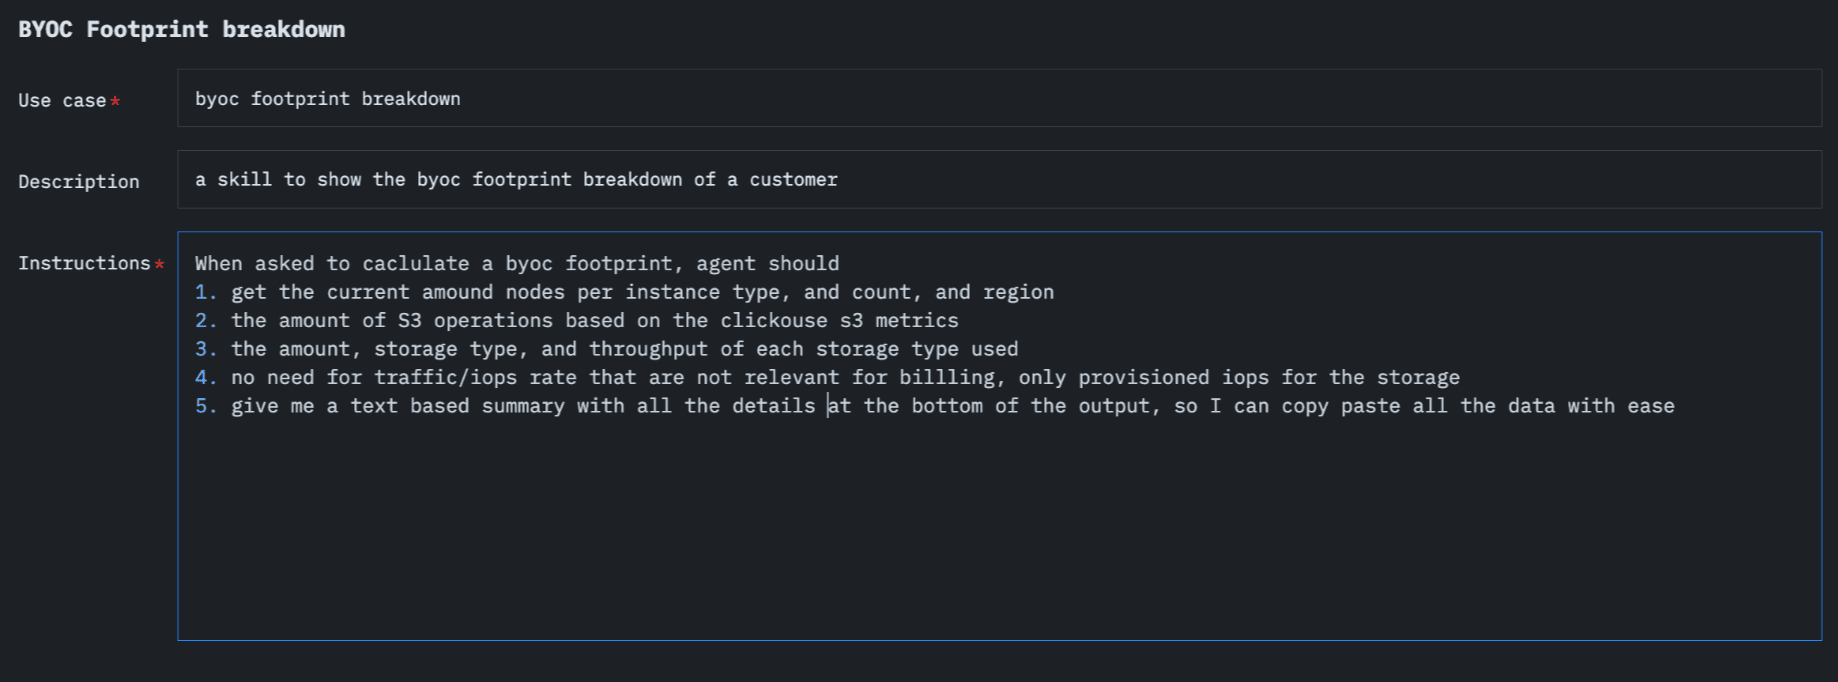This screenshot has width=1838, height=682.
Task: Focus the Description text field
Action: coord(999,180)
